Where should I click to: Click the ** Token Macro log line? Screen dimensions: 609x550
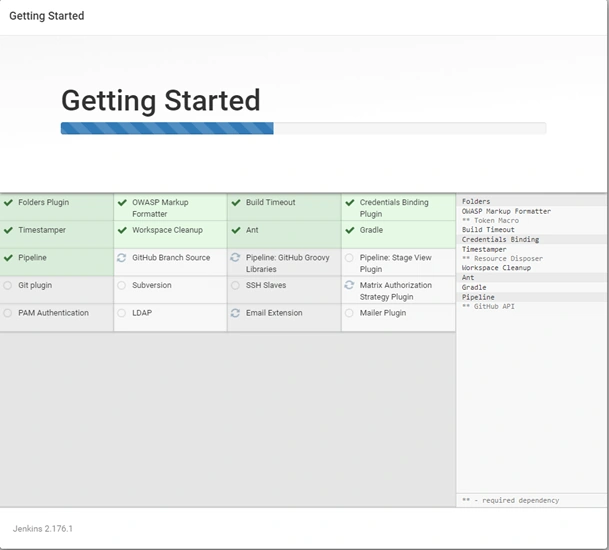pos(490,221)
